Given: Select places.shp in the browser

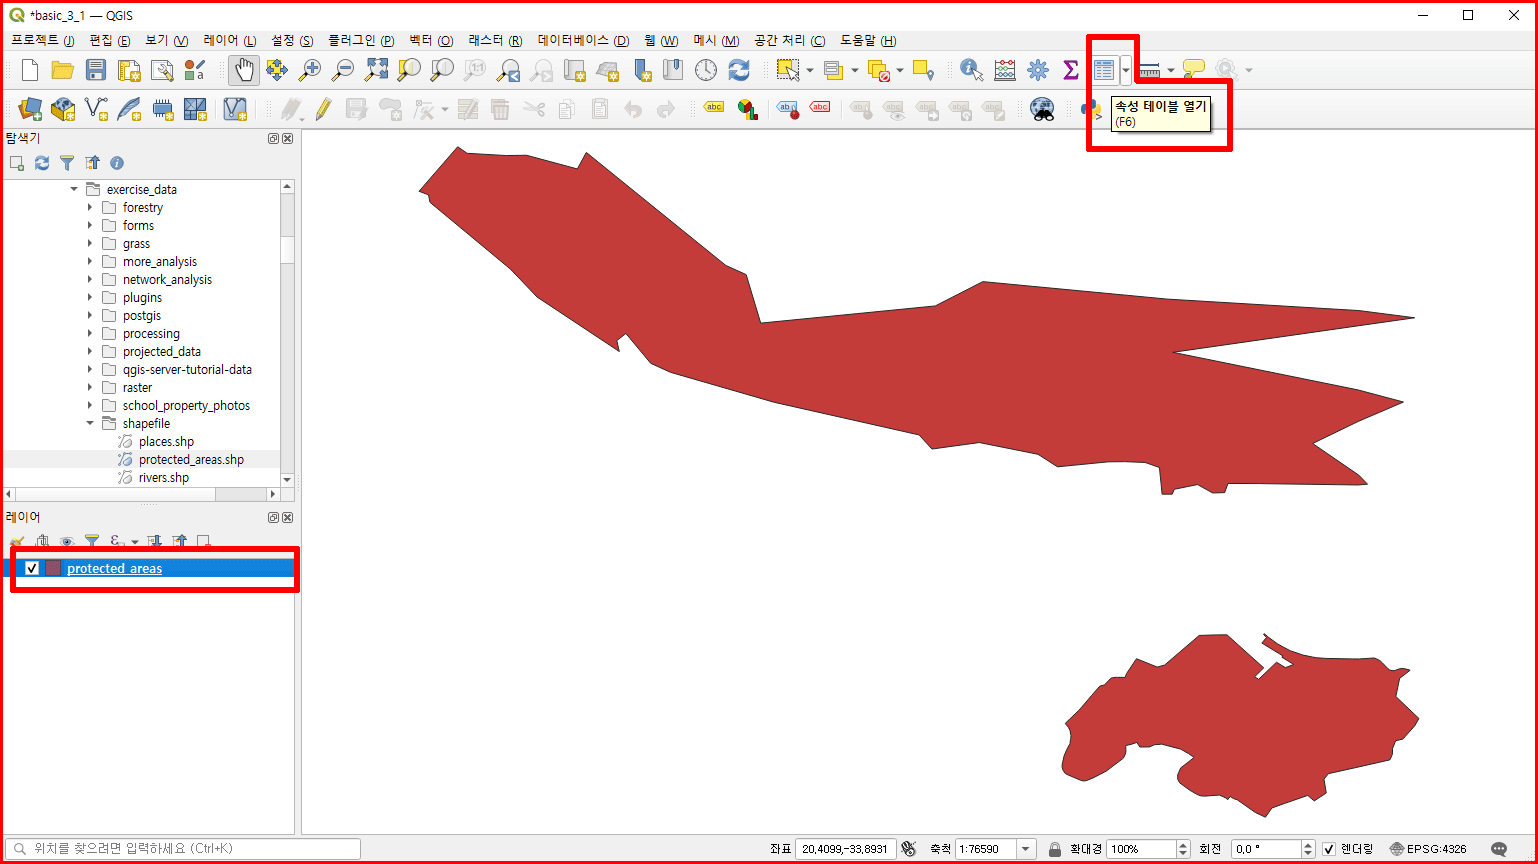Looking at the screenshot, I should [166, 442].
